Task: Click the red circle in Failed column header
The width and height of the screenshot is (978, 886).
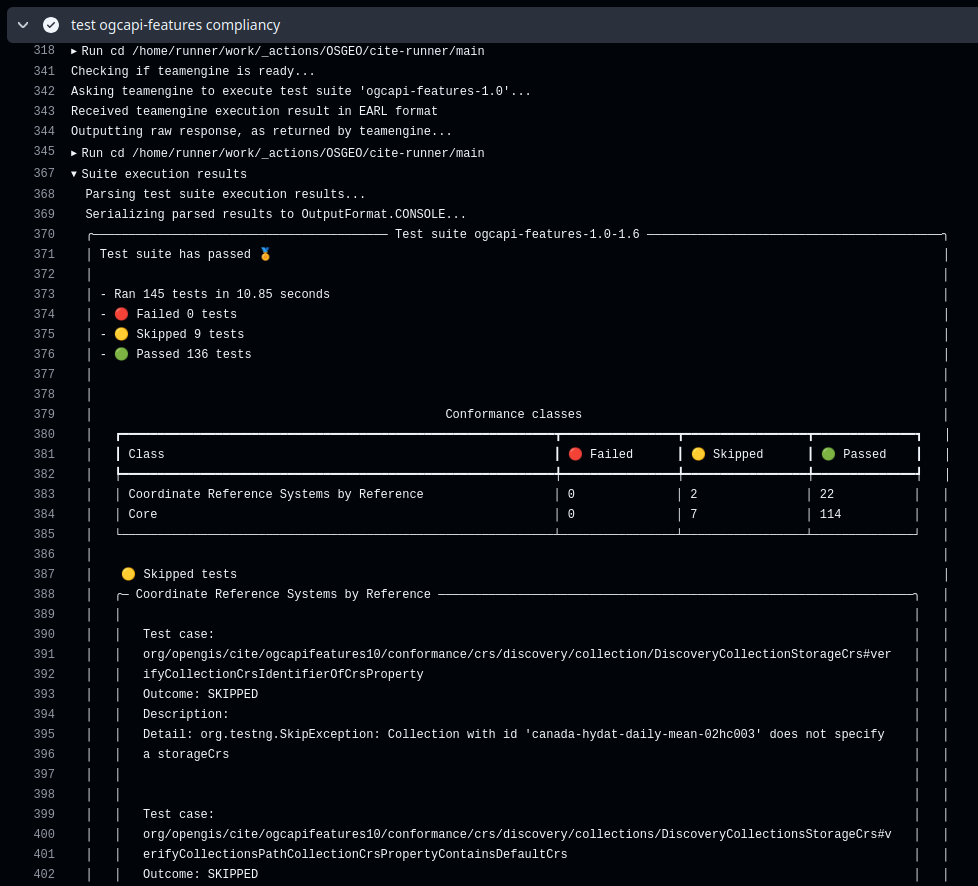Action: point(576,454)
